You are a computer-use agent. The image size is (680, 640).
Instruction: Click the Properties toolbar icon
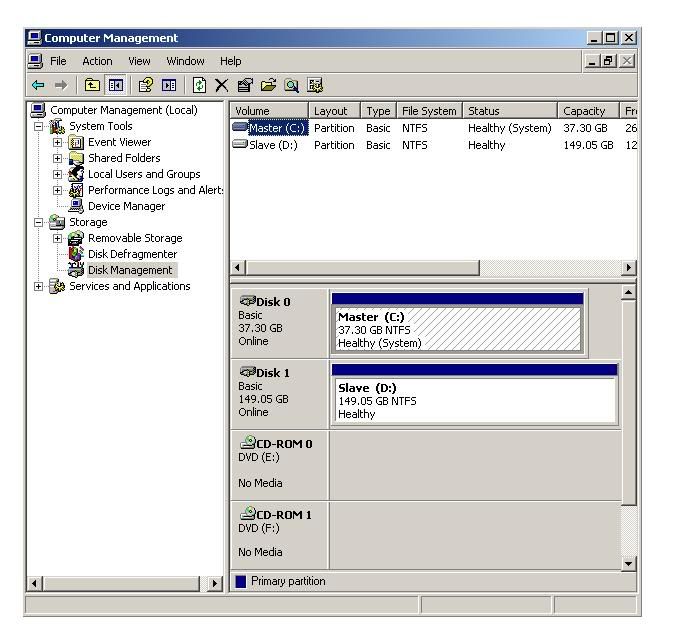tap(243, 87)
